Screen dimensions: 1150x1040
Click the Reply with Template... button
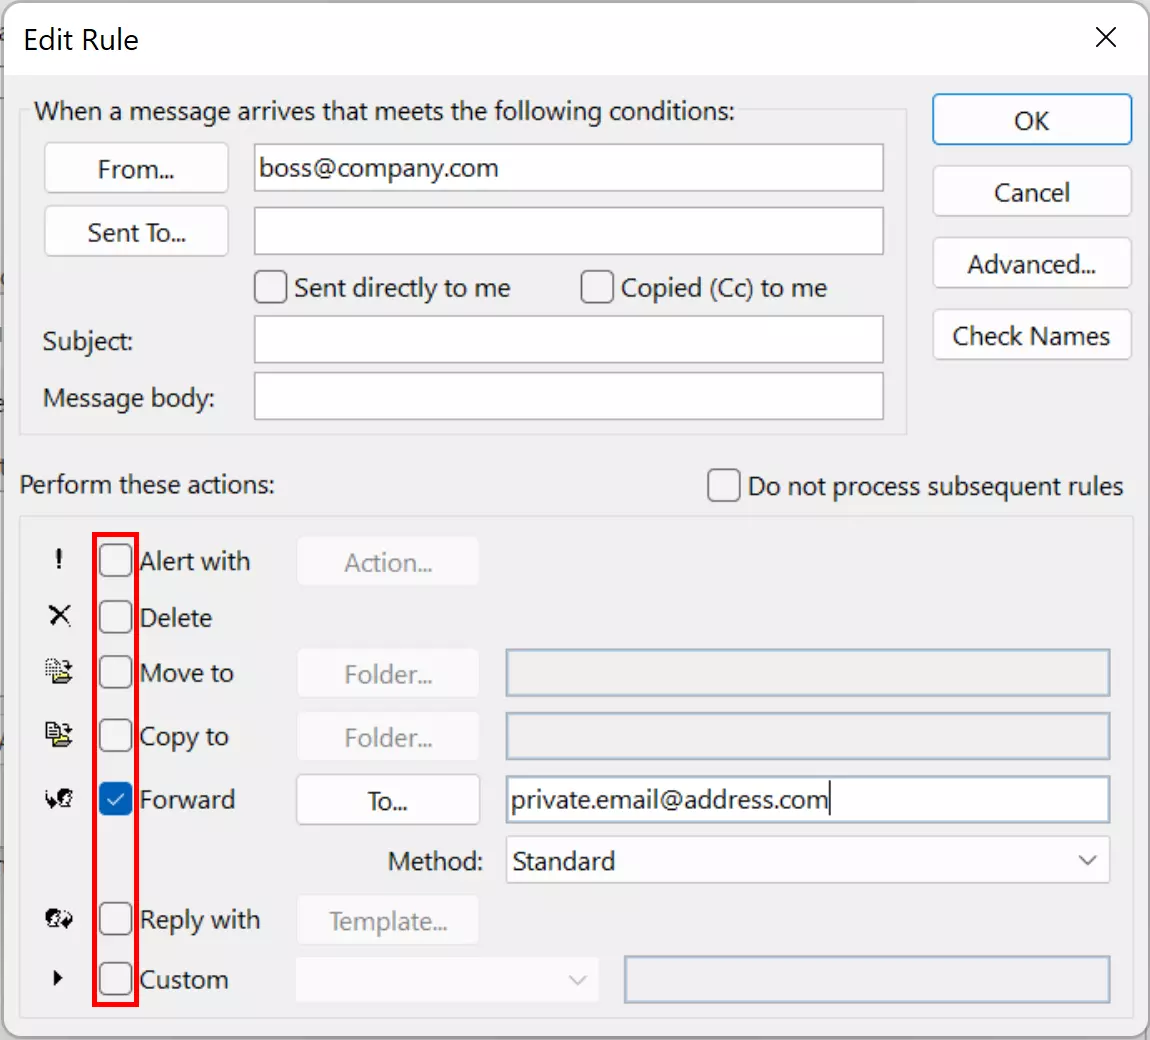coord(388,920)
